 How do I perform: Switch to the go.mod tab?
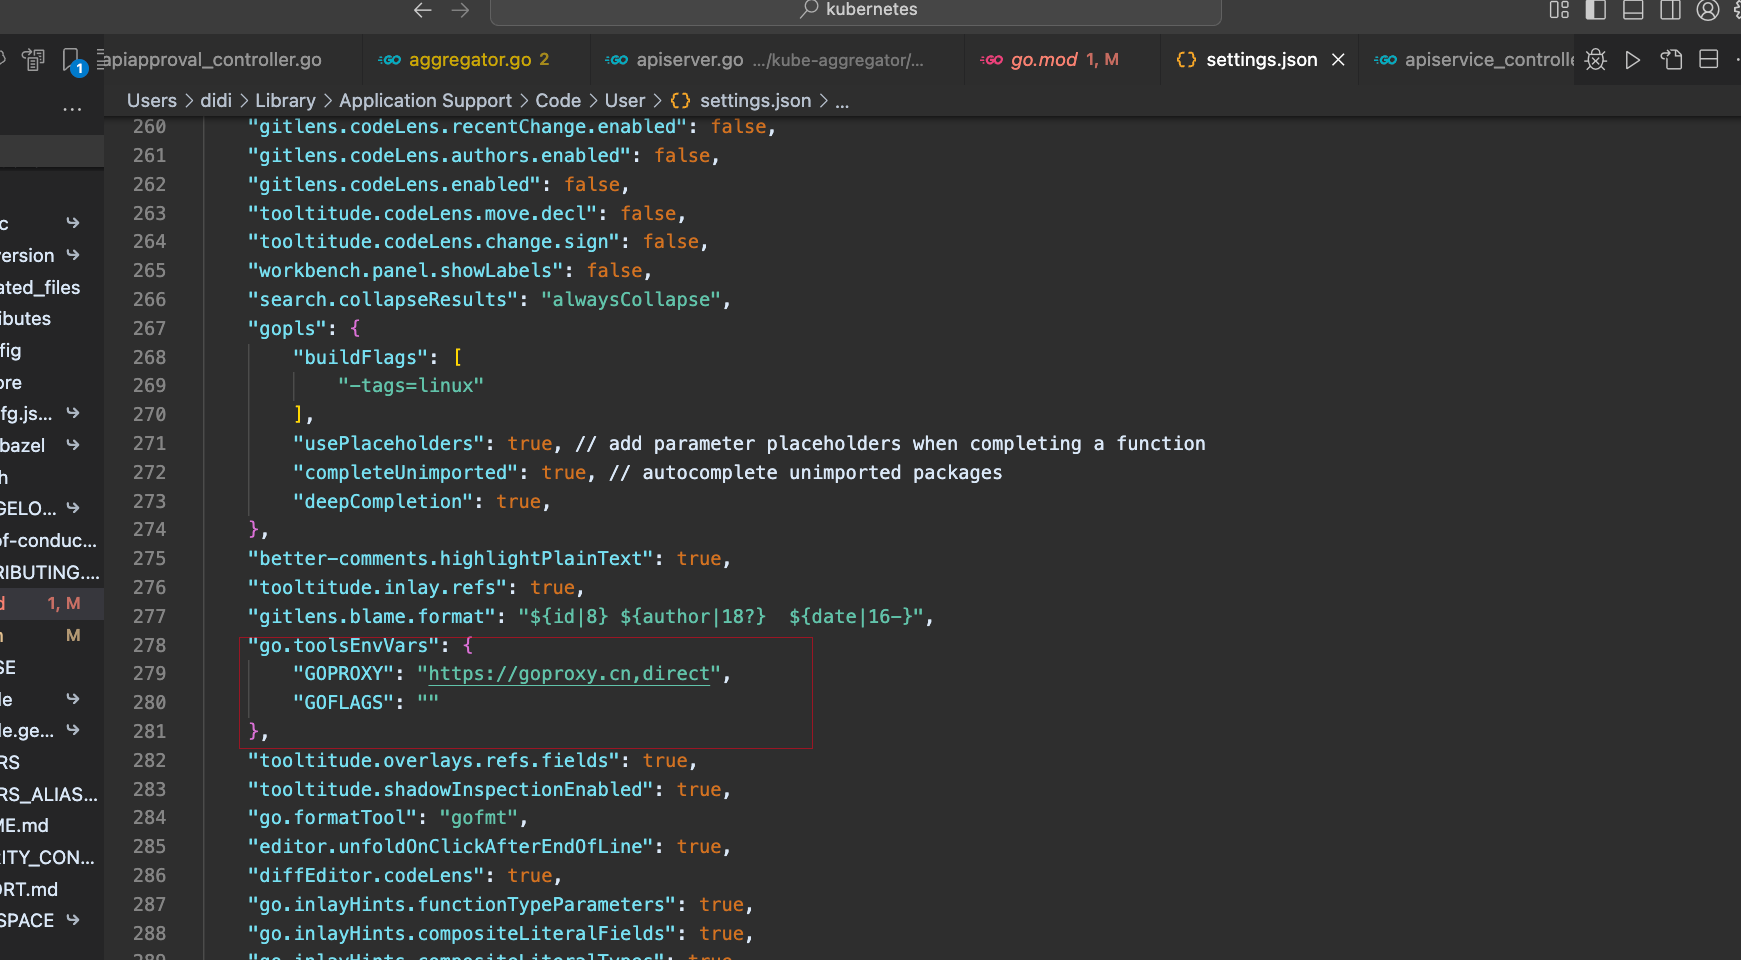pyautogui.click(x=1063, y=60)
